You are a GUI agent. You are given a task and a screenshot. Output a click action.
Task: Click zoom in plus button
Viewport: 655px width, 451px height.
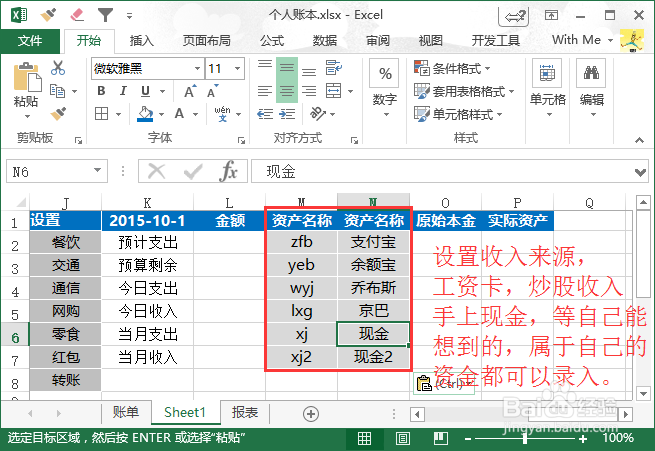pos(583,439)
